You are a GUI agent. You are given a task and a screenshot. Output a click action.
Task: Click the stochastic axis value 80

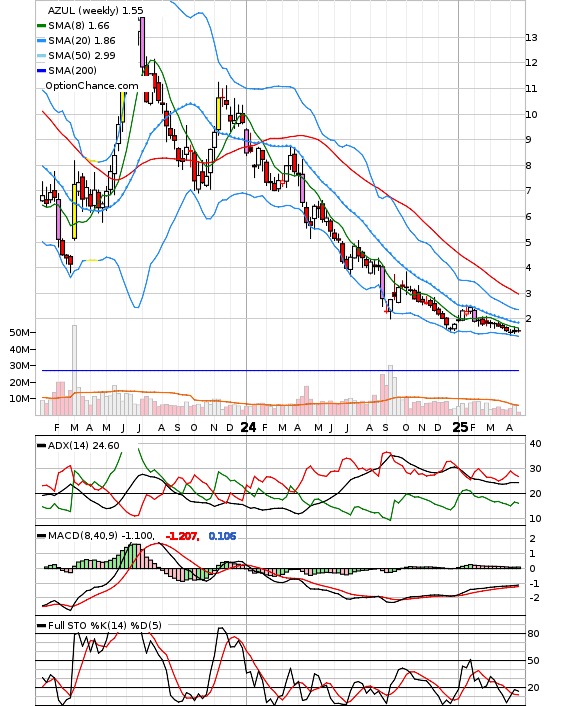(x=534, y=634)
